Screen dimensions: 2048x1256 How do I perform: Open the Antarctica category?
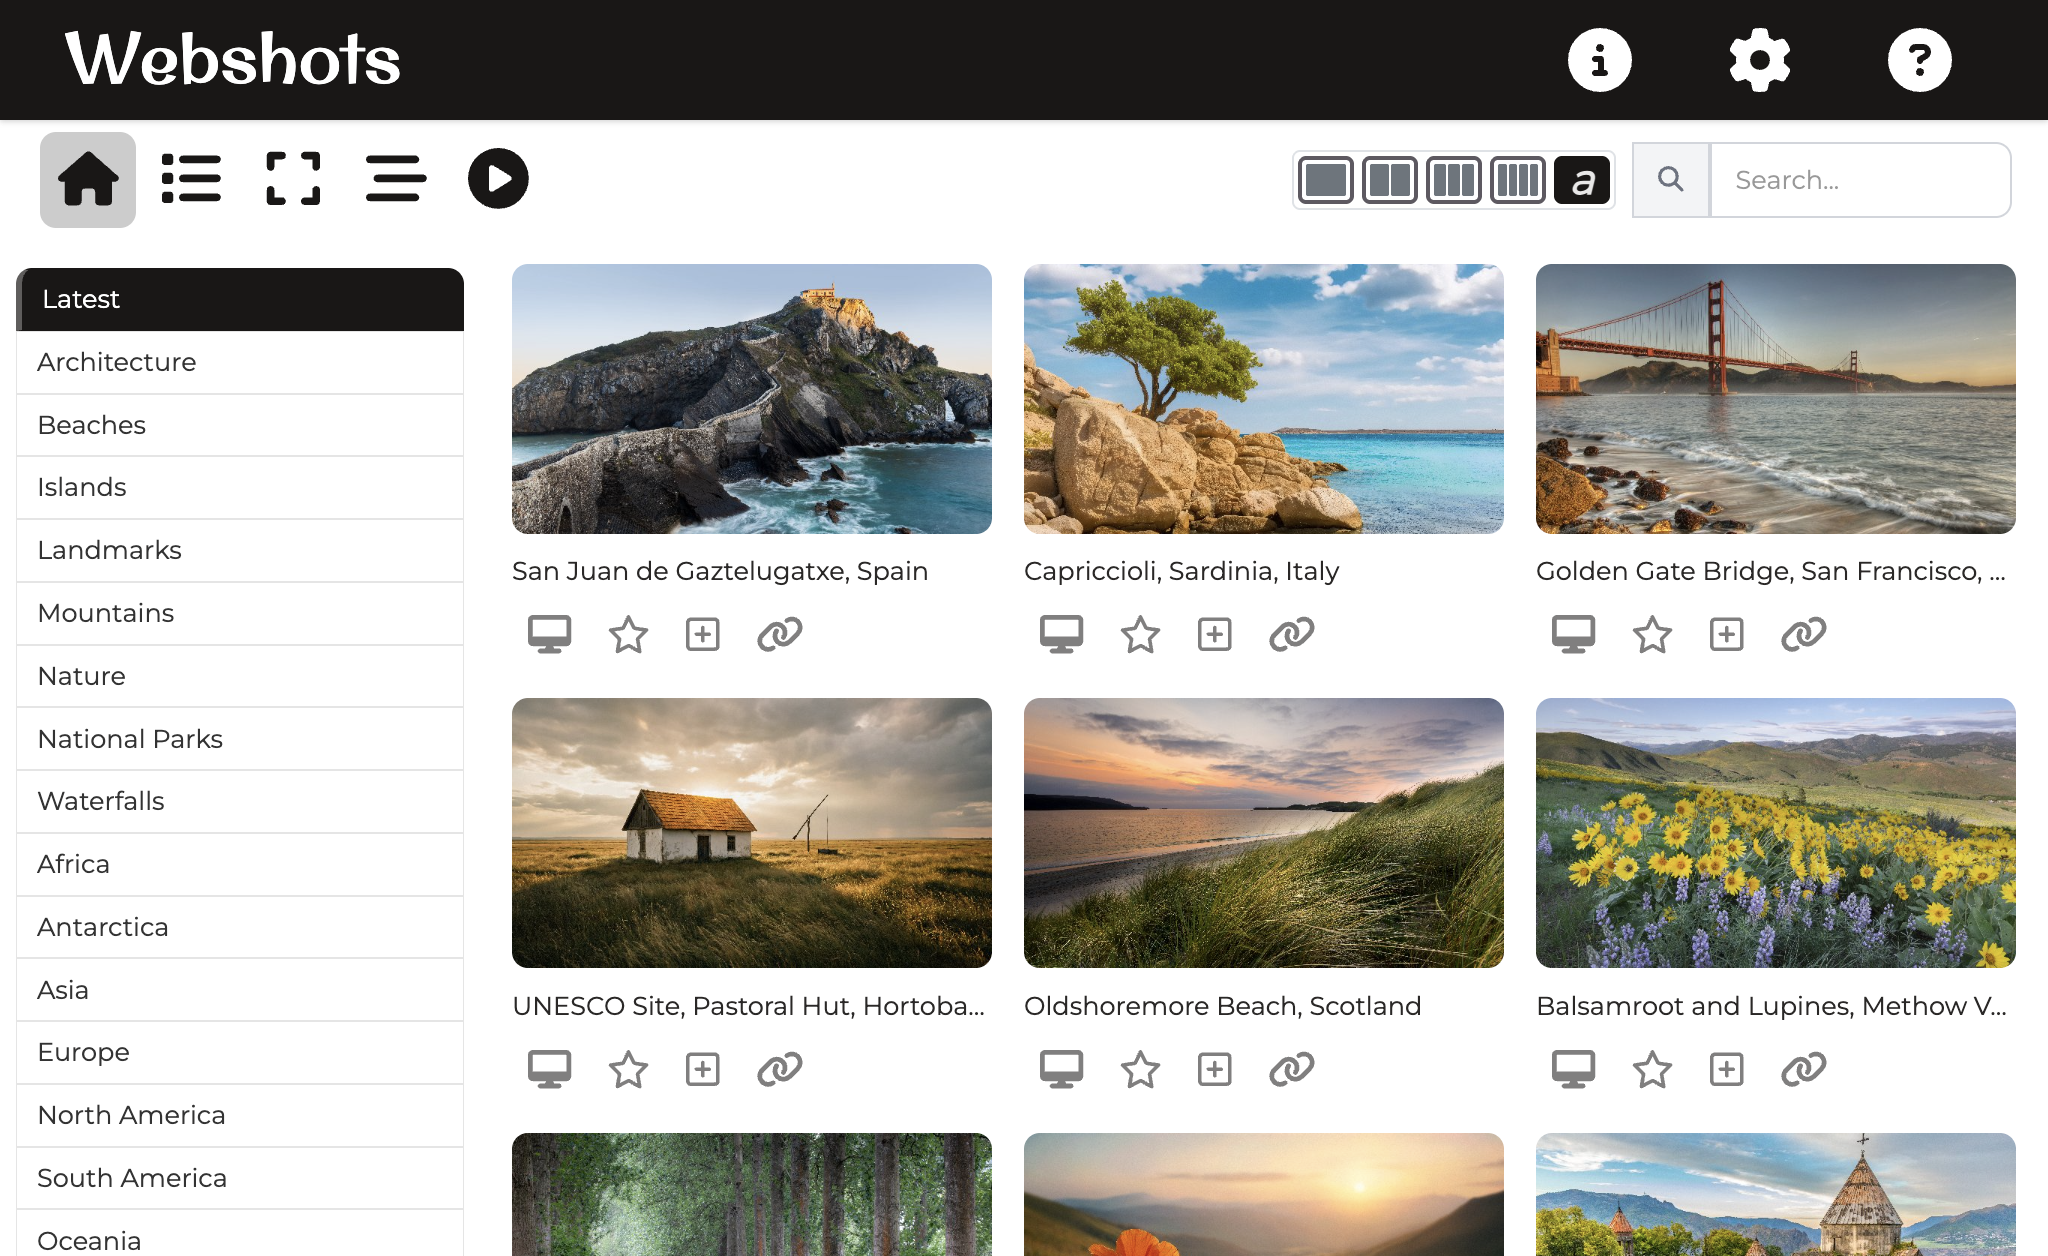[240, 927]
